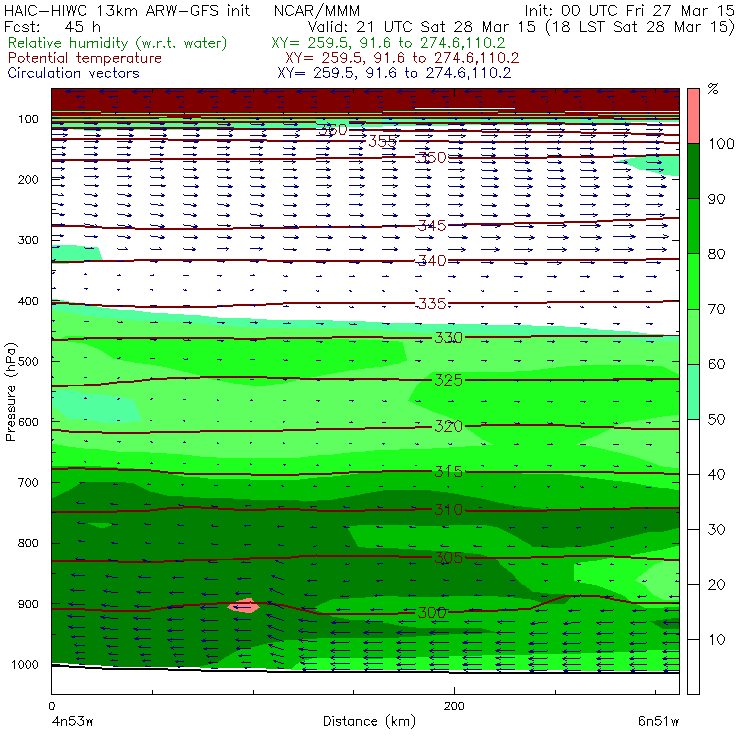
Task: Pick the darkest green 90–100% colorbar segment
Action: [x=693, y=171]
